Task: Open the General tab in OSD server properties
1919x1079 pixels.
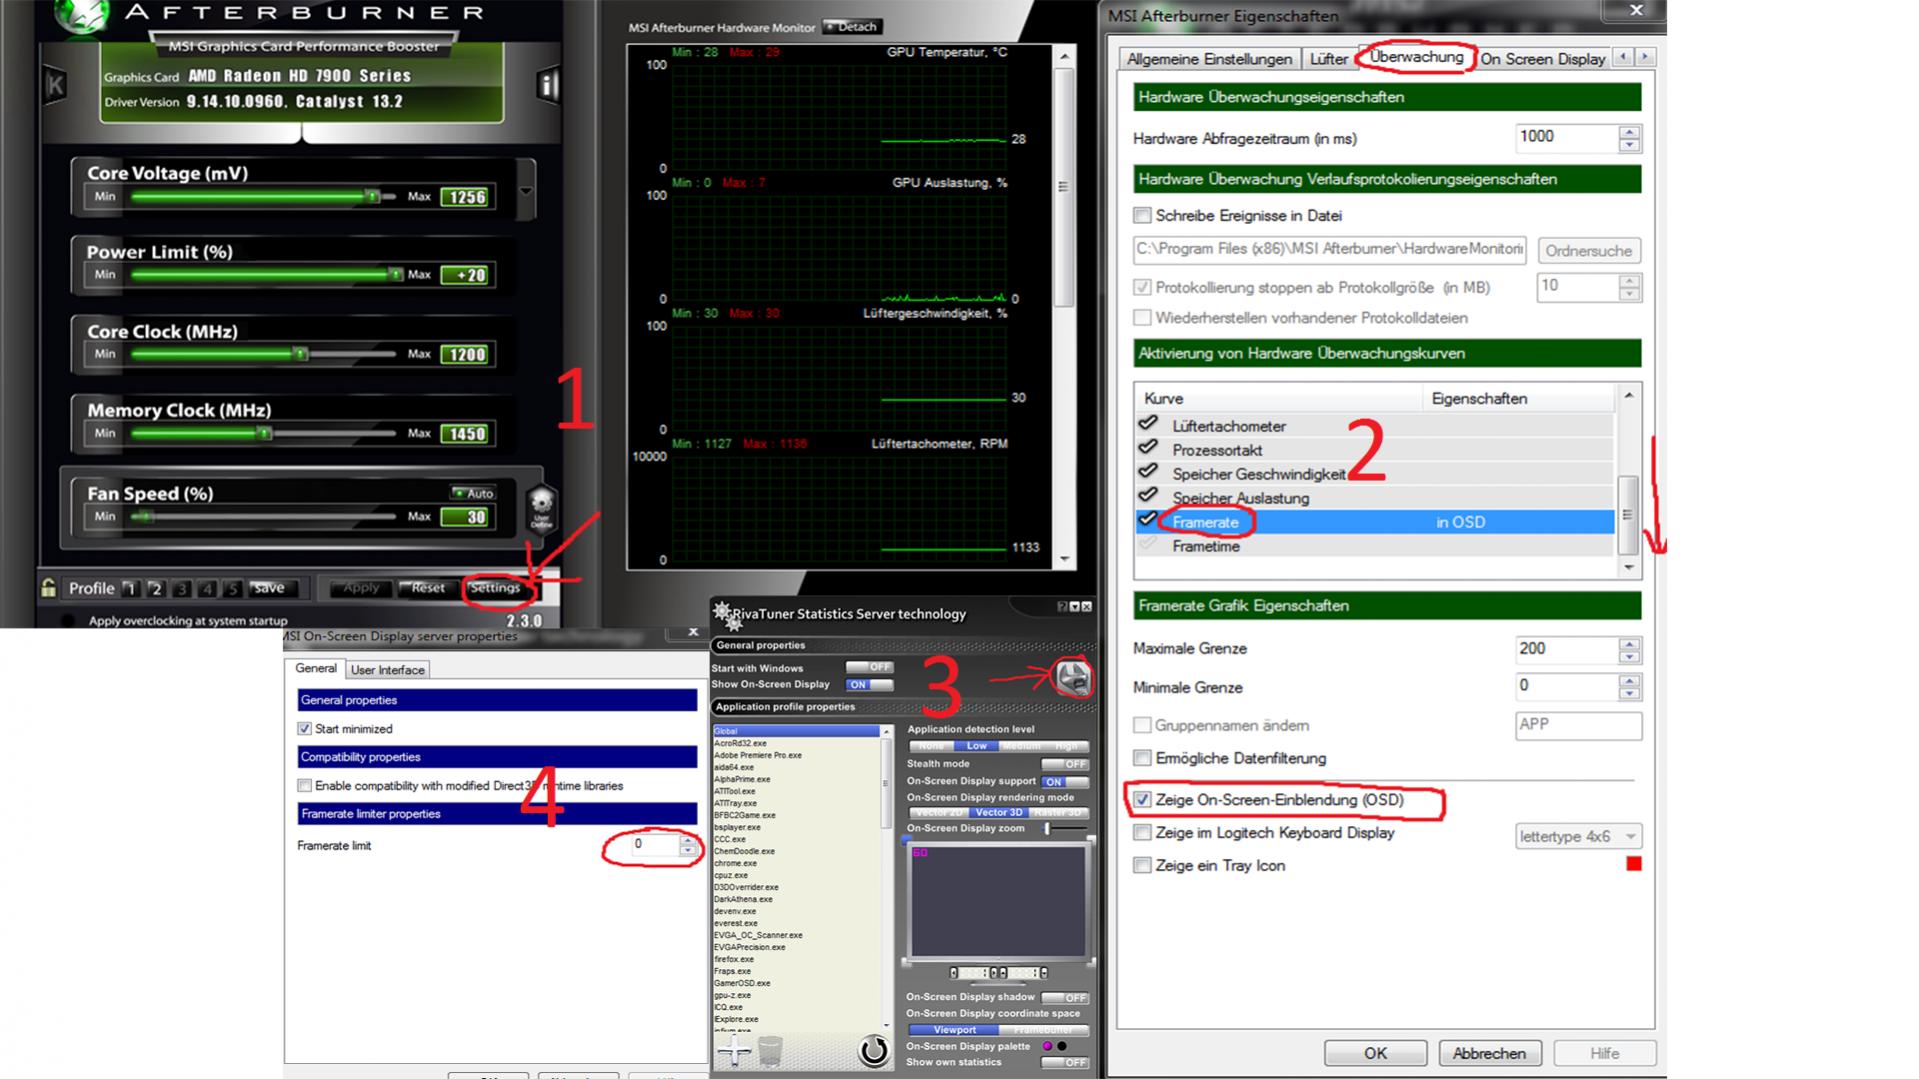Action: (316, 668)
